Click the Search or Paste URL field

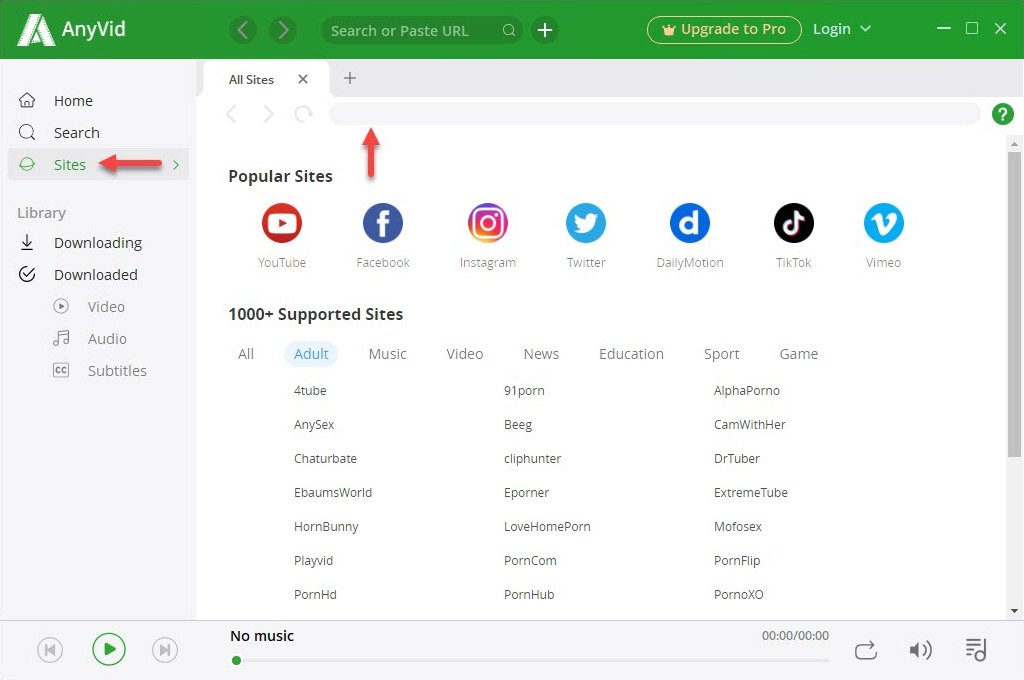click(x=421, y=30)
